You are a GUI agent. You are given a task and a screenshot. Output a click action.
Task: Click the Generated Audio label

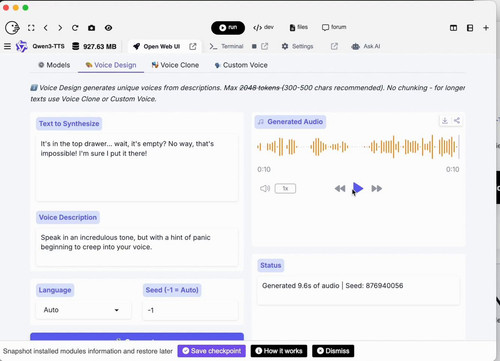click(x=290, y=122)
